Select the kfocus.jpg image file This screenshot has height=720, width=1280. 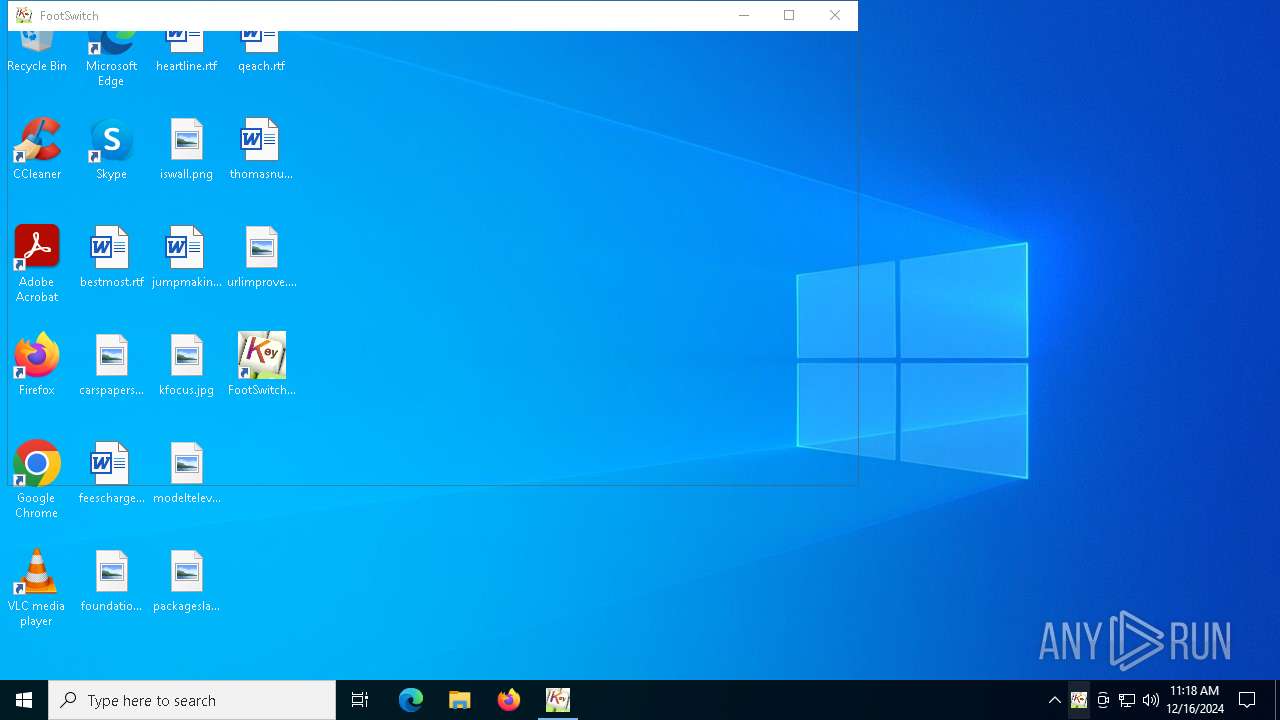(186, 365)
